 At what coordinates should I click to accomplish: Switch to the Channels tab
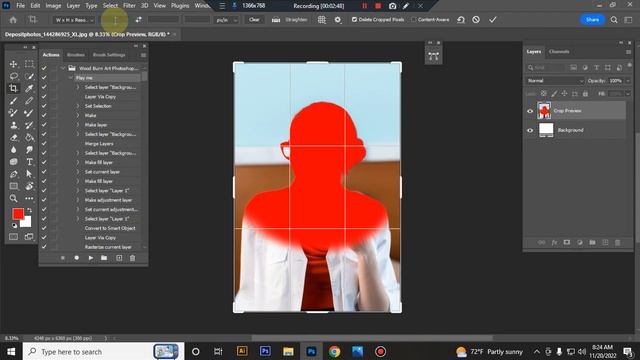coord(559,51)
